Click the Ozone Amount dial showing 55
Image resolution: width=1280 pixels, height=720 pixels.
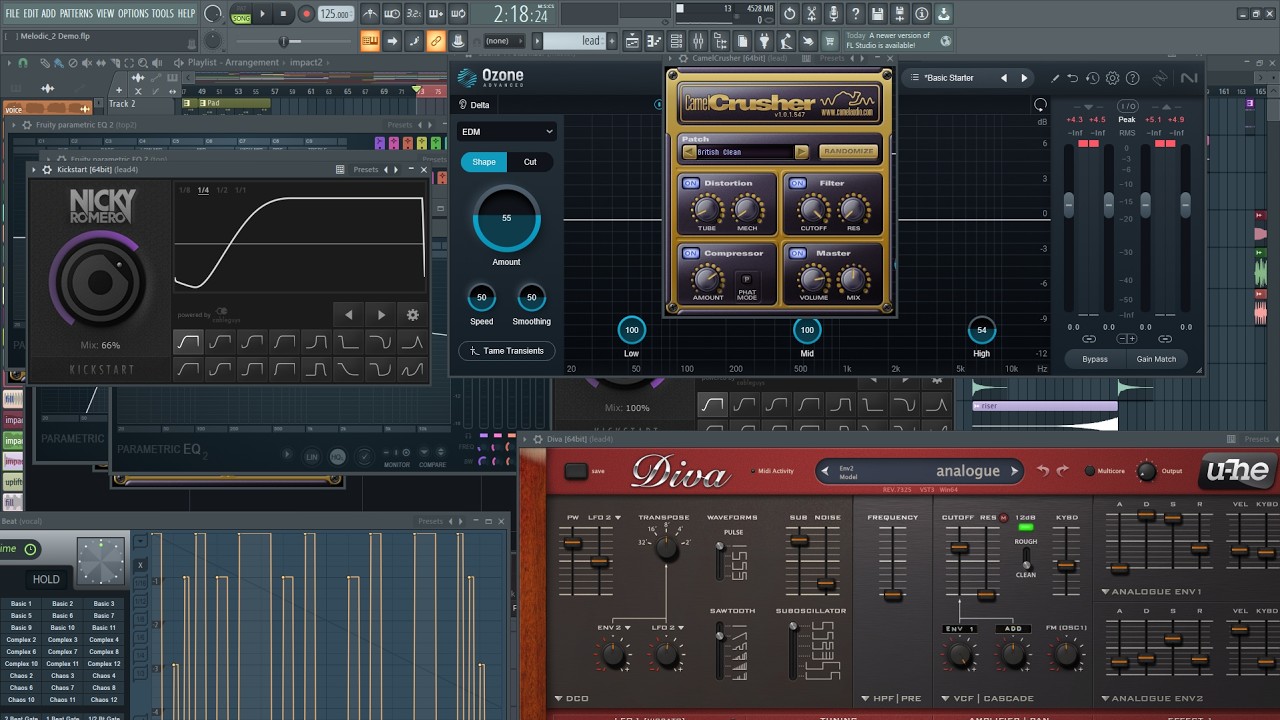(x=506, y=218)
